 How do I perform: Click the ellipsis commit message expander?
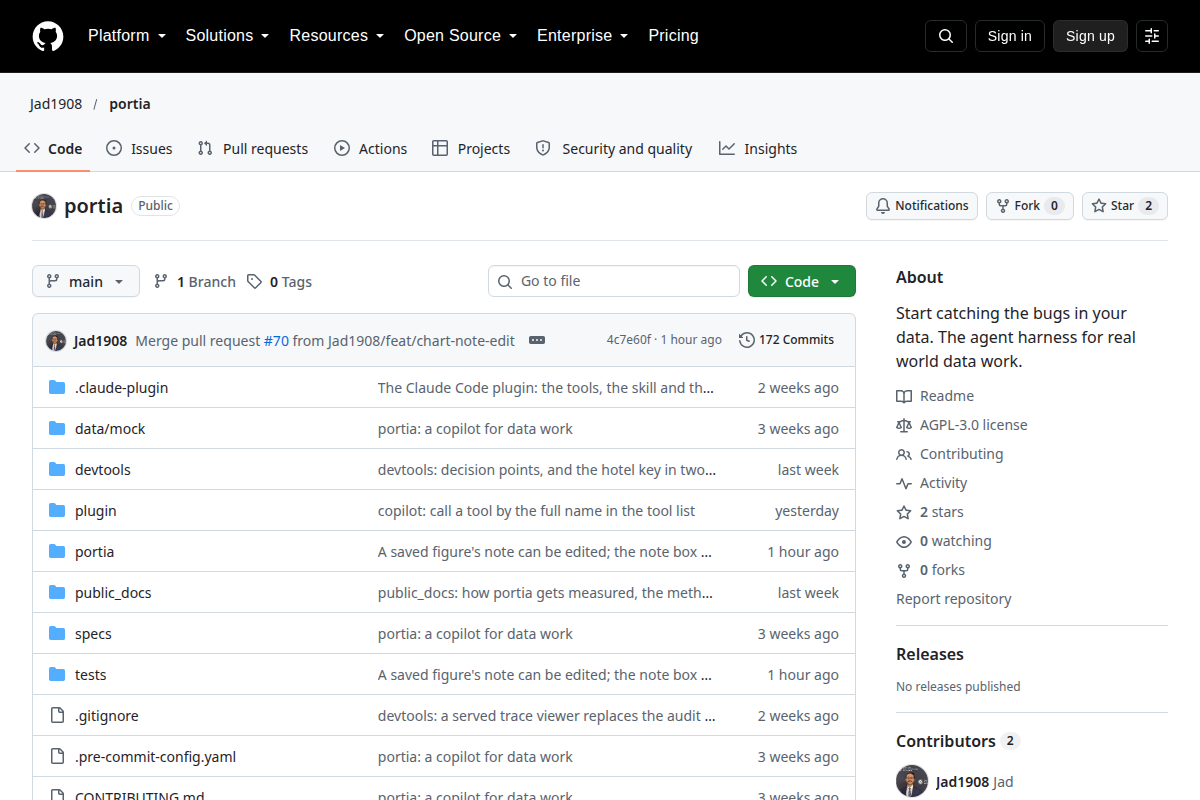(537, 340)
